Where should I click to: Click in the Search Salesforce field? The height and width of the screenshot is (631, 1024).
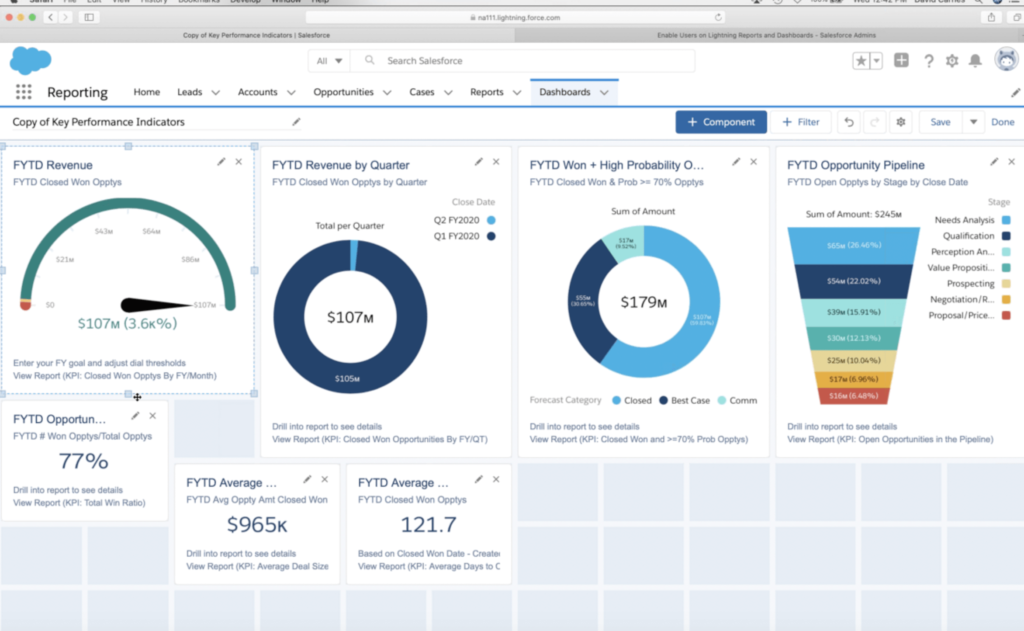click(522, 61)
